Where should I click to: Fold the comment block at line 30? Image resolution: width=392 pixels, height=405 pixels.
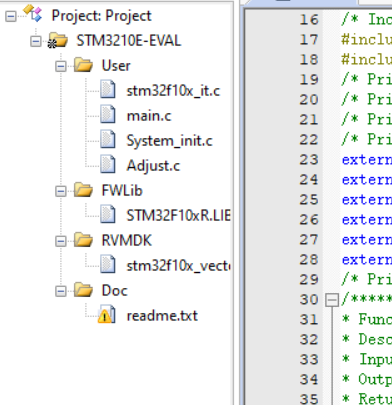pyautogui.click(x=332, y=300)
